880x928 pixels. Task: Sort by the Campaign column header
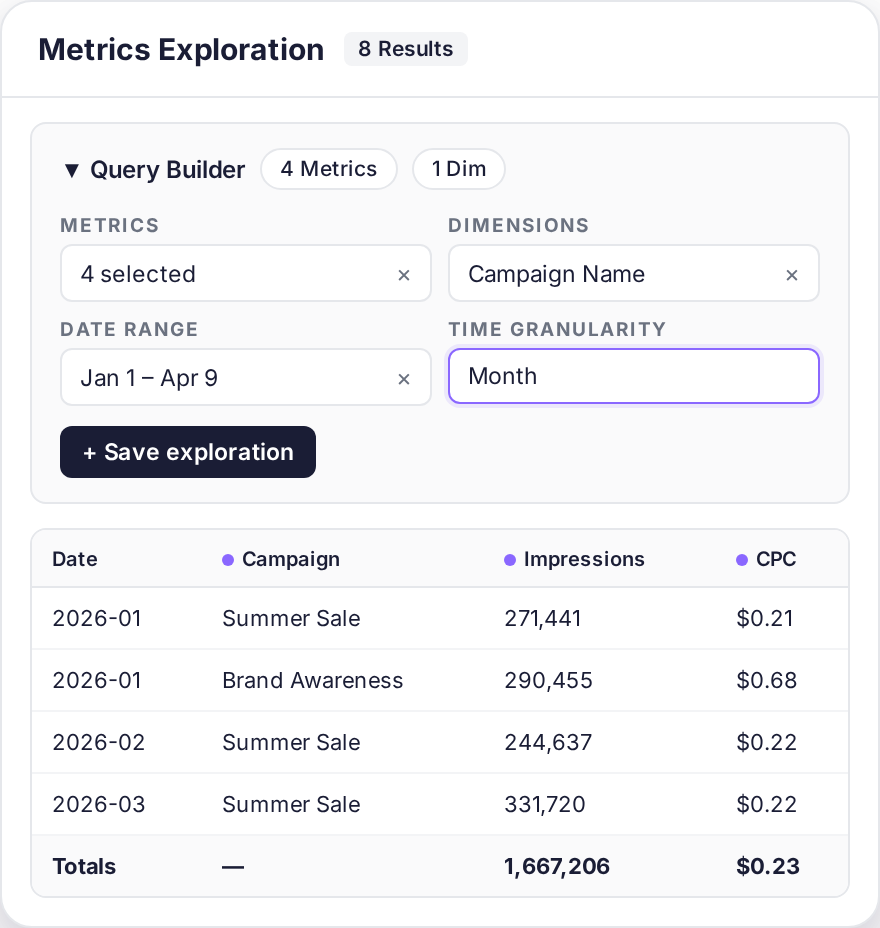pyautogui.click(x=291, y=559)
